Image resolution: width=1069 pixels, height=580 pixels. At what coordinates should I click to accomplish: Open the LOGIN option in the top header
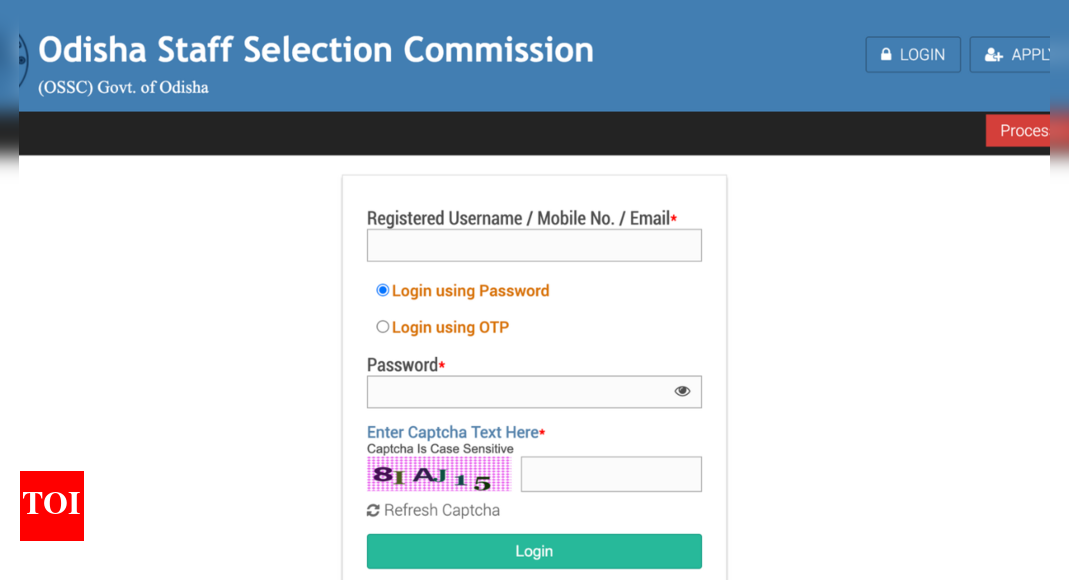[x=912, y=55]
